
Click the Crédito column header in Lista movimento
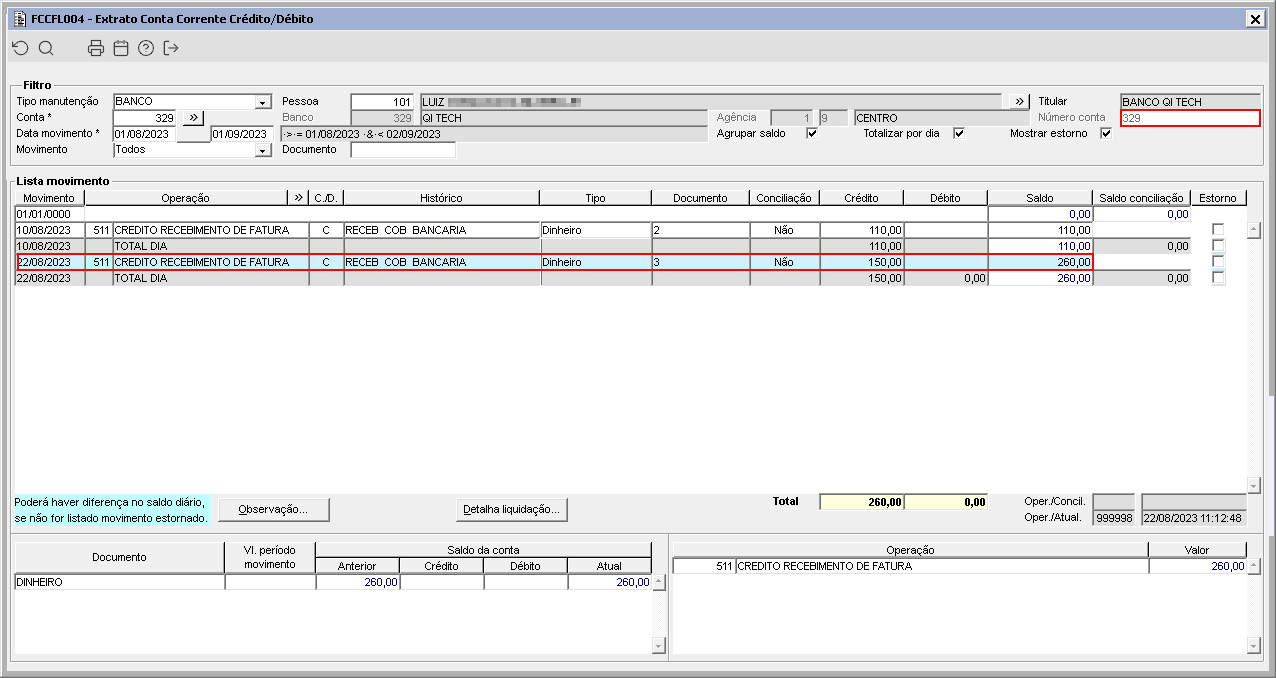point(862,198)
